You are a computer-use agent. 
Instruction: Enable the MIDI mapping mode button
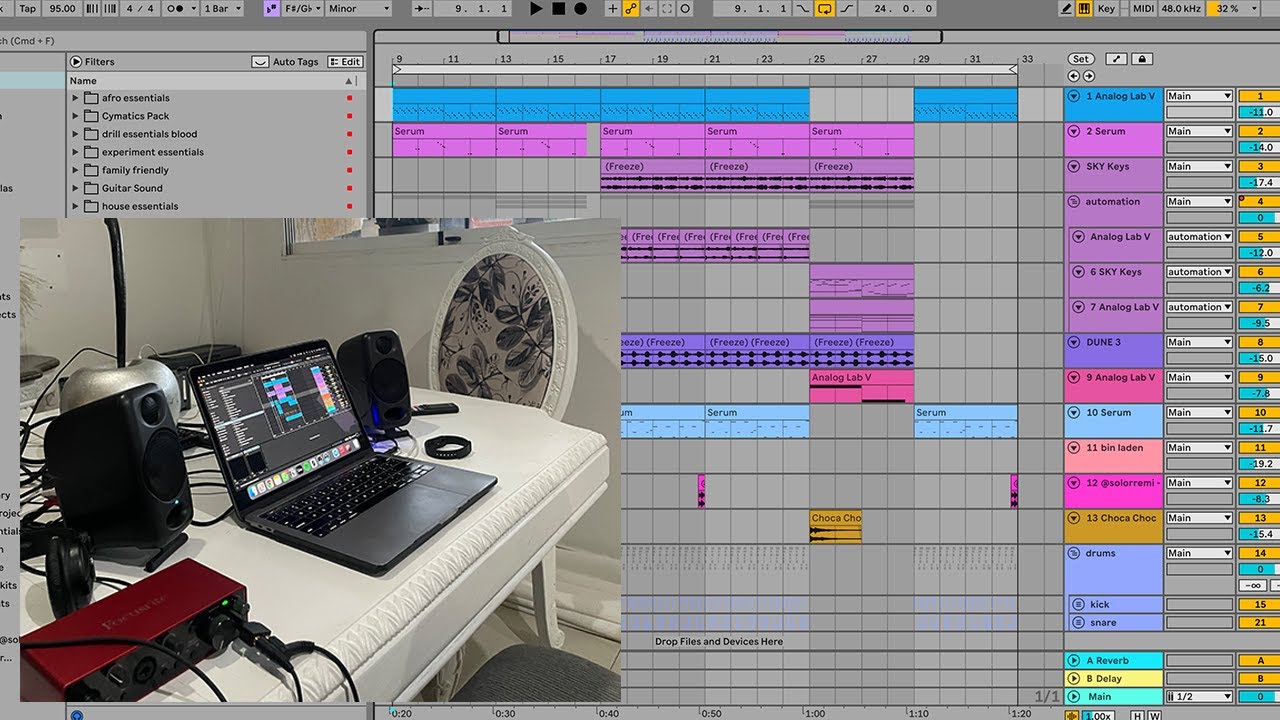[1142, 8]
